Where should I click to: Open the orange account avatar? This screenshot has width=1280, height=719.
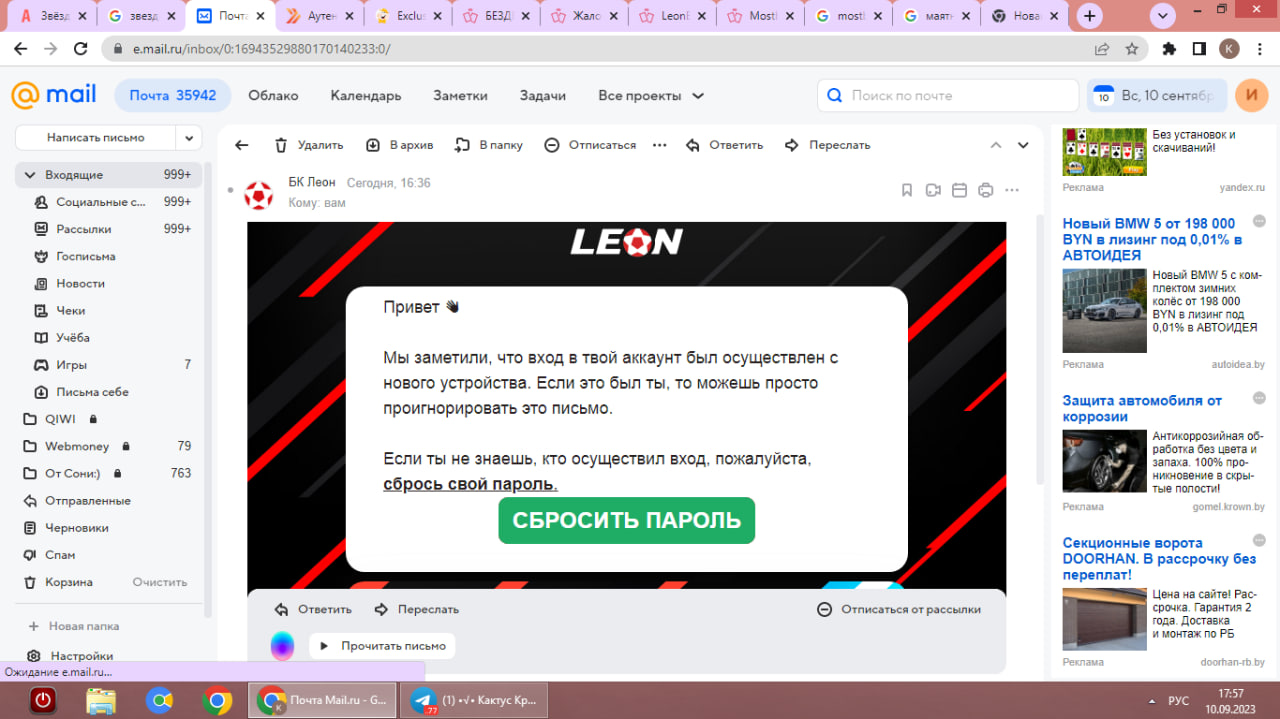pos(1251,96)
